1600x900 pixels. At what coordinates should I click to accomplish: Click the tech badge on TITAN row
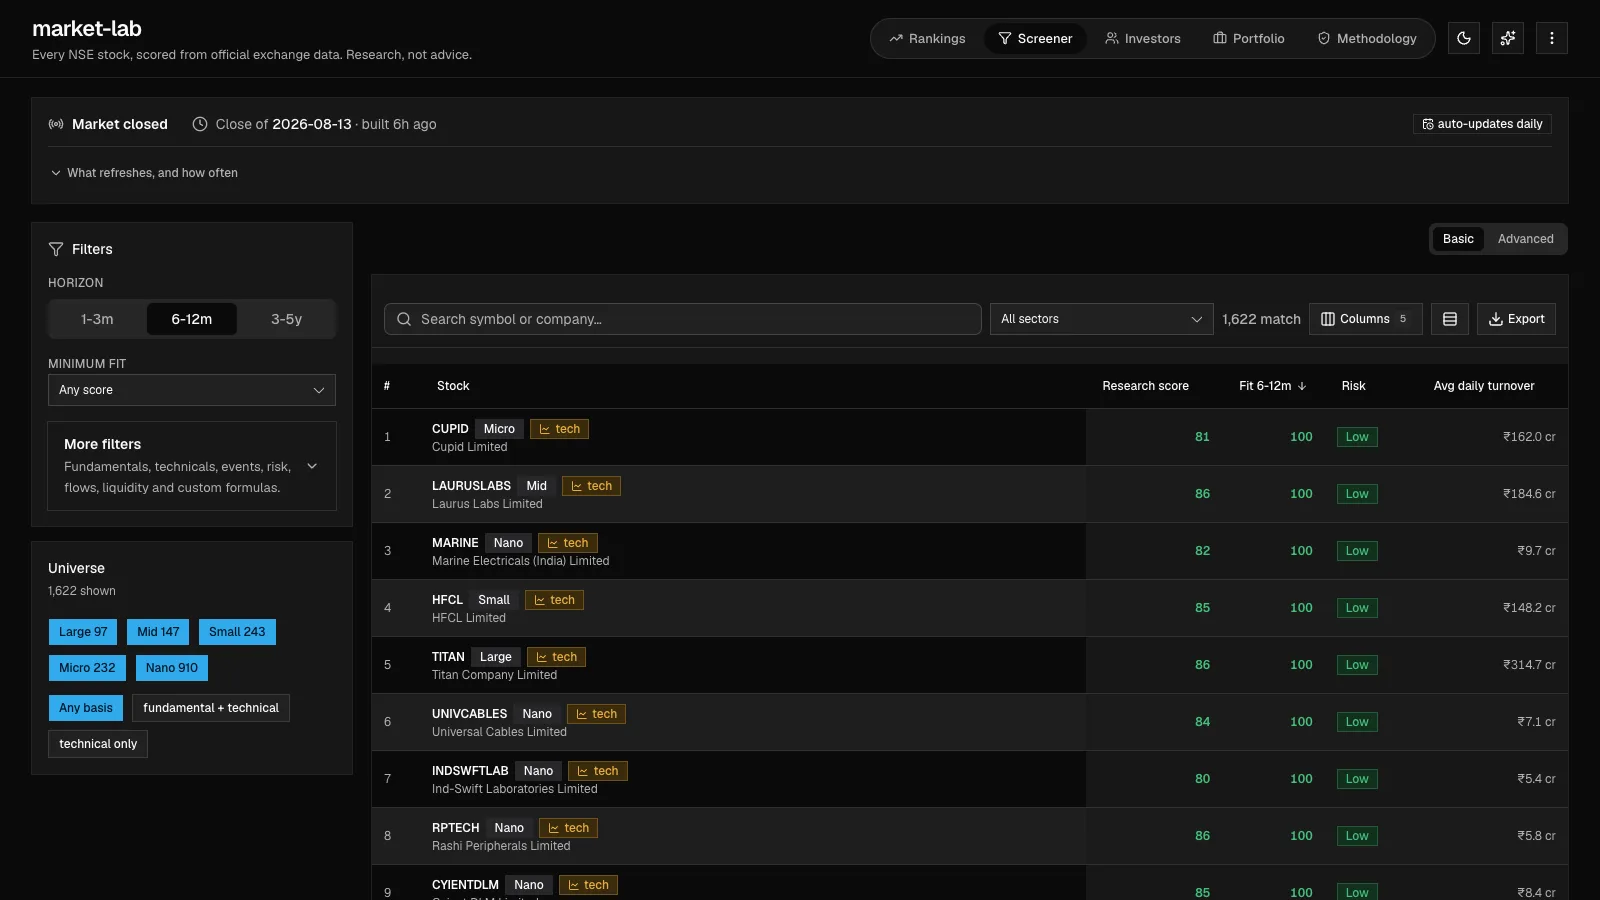556,657
